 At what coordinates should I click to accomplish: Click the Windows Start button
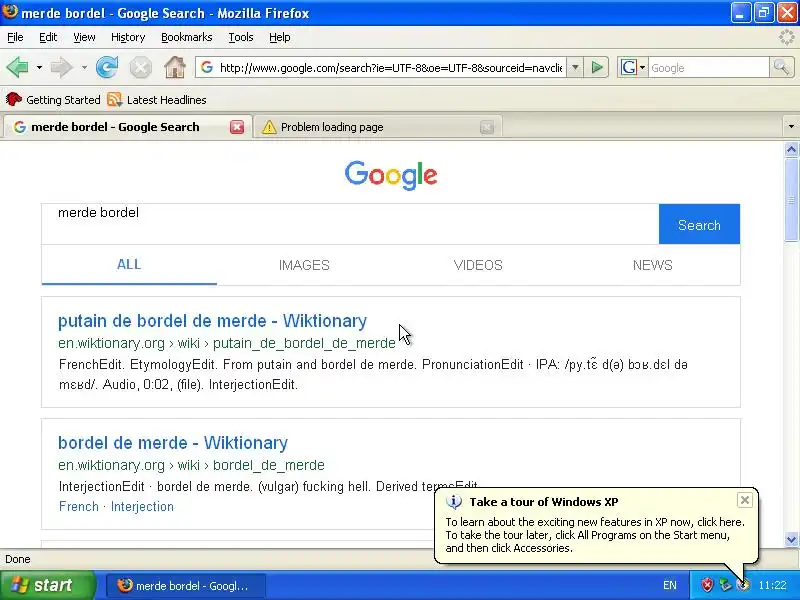pos(48,585)
